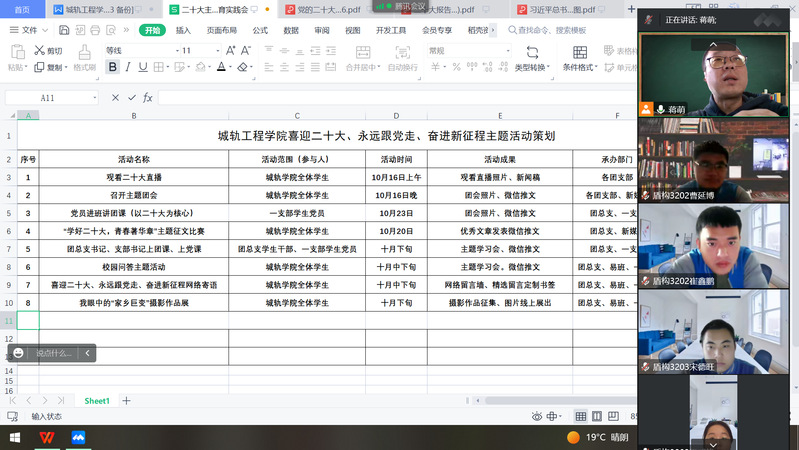Apply underline formatting
This screenshot has width=799, height=450.
[145, 67]
